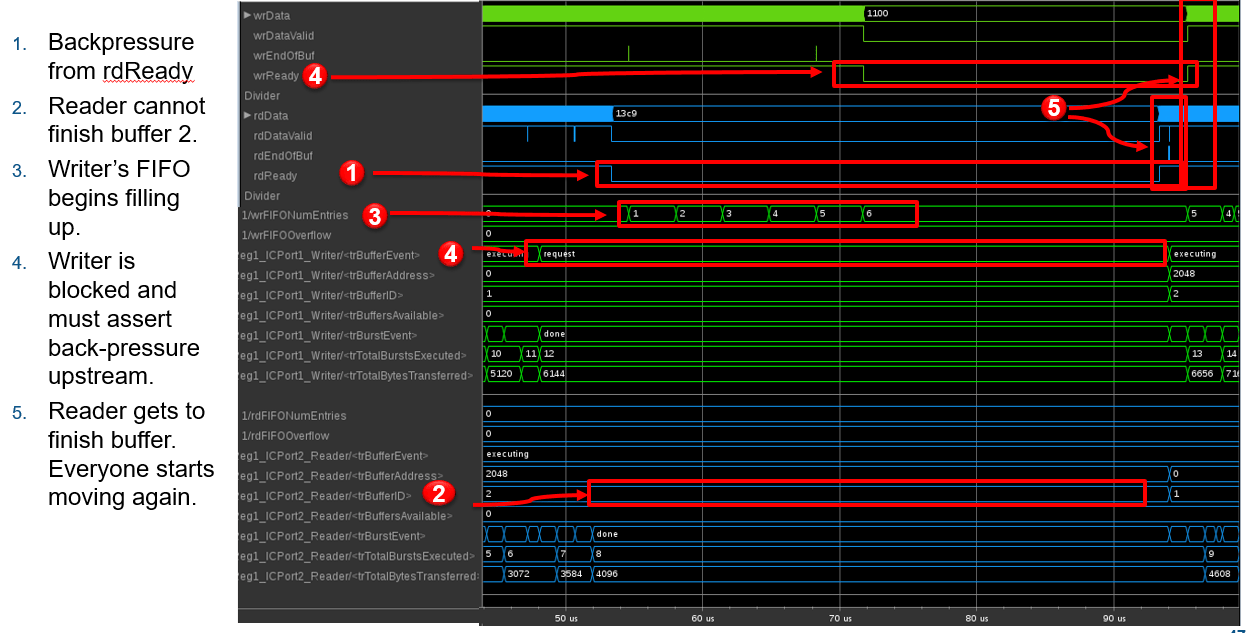1247x633 pixels.
Task: Click the wrData value 1100
Action: 877,14
